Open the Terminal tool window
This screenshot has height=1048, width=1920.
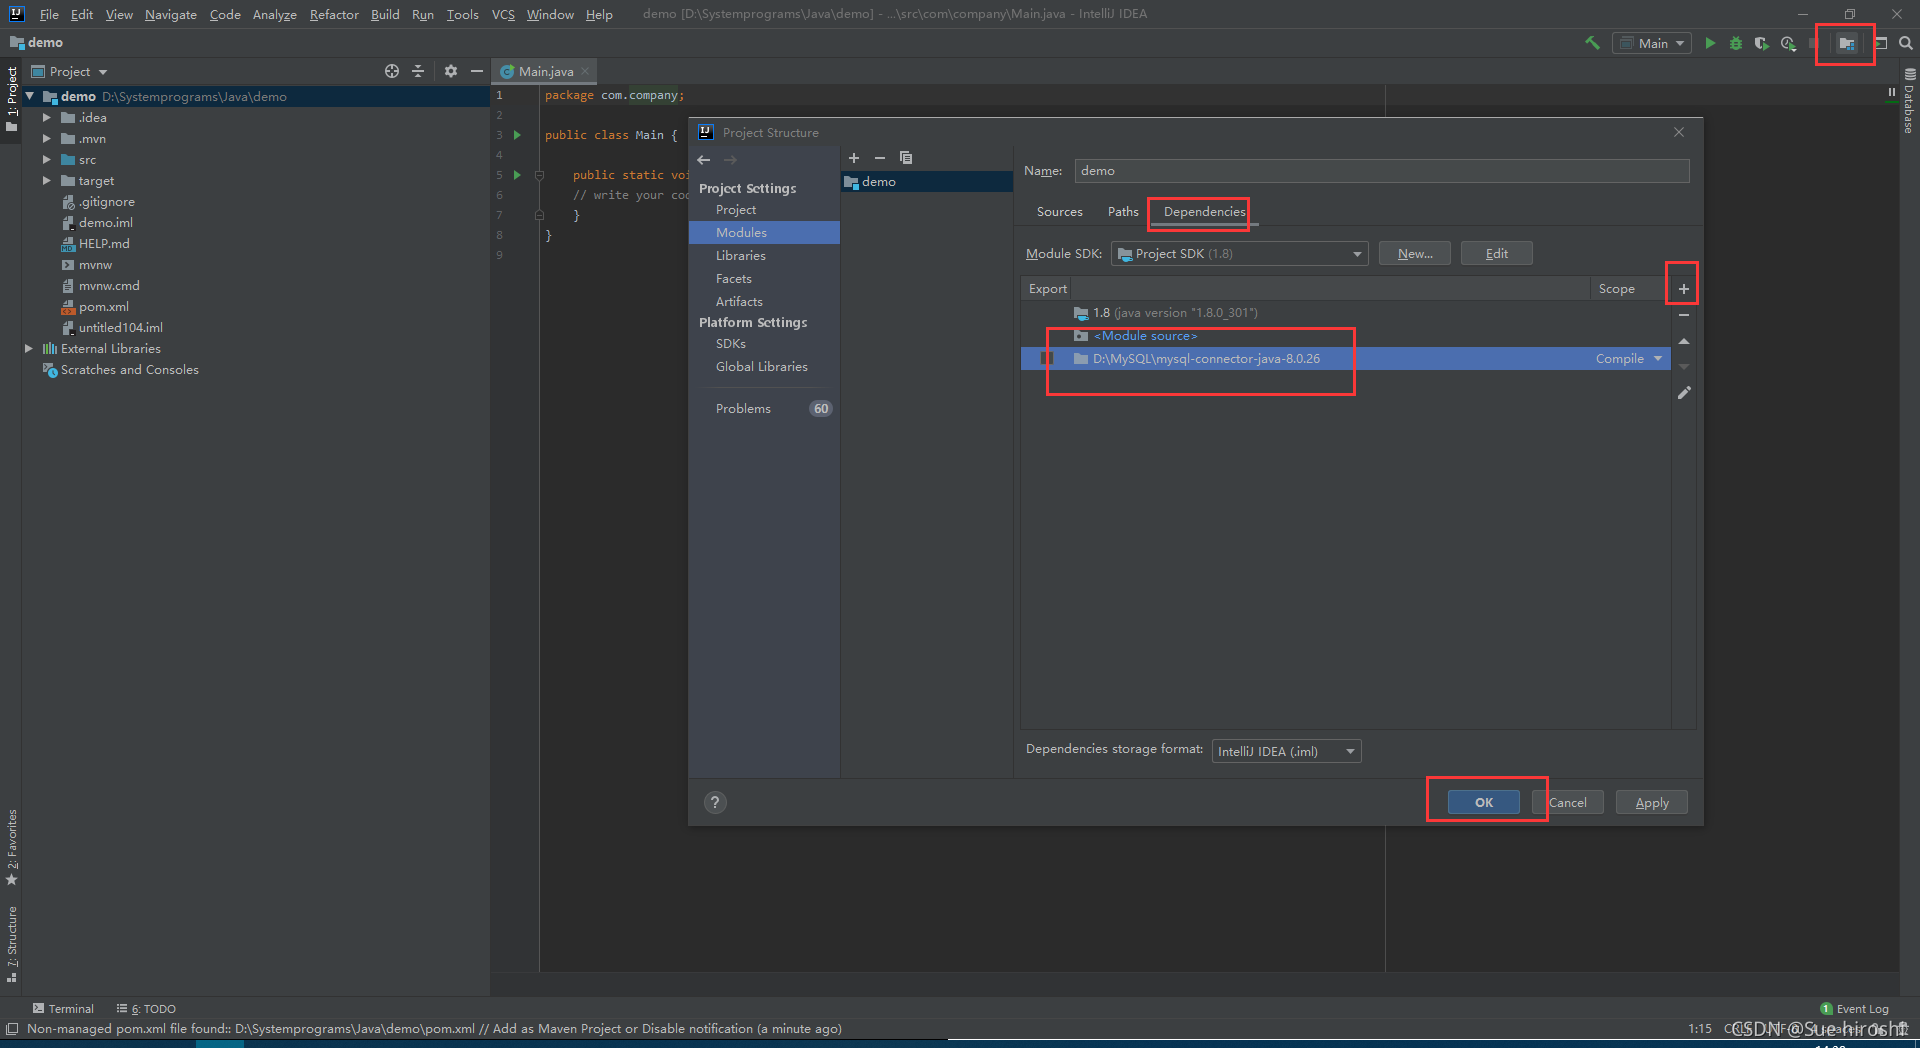click(63, 1008)
